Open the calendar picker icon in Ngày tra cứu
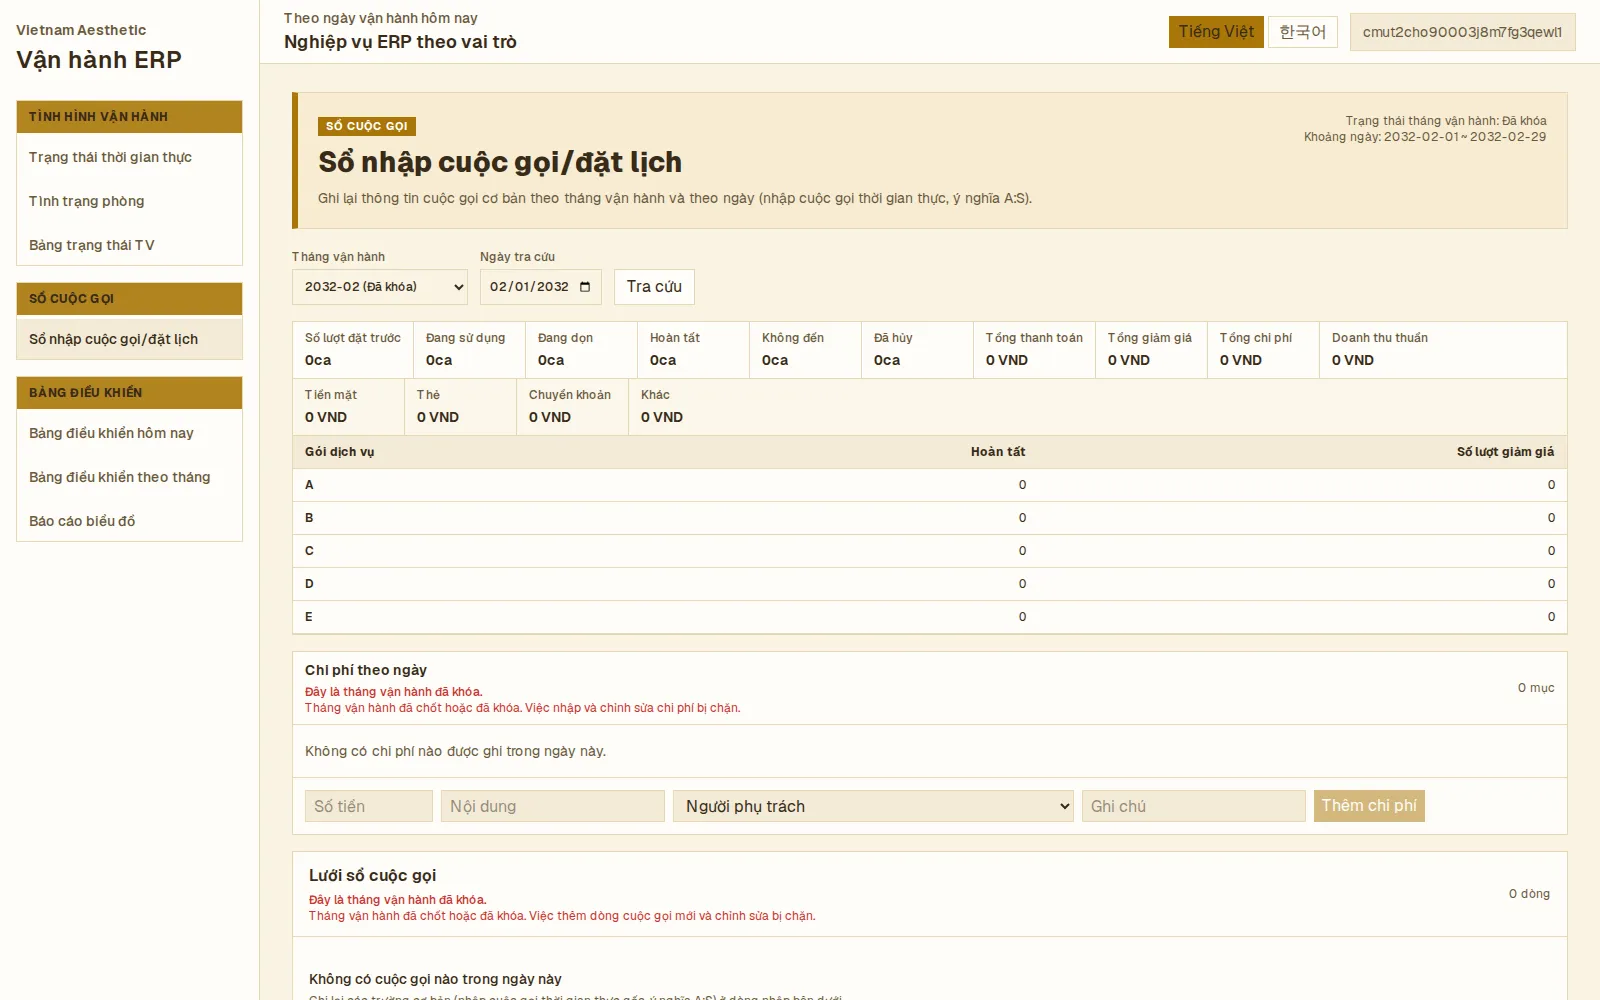This screenshot has height=1000, width=1600. (x=585, y=287)
